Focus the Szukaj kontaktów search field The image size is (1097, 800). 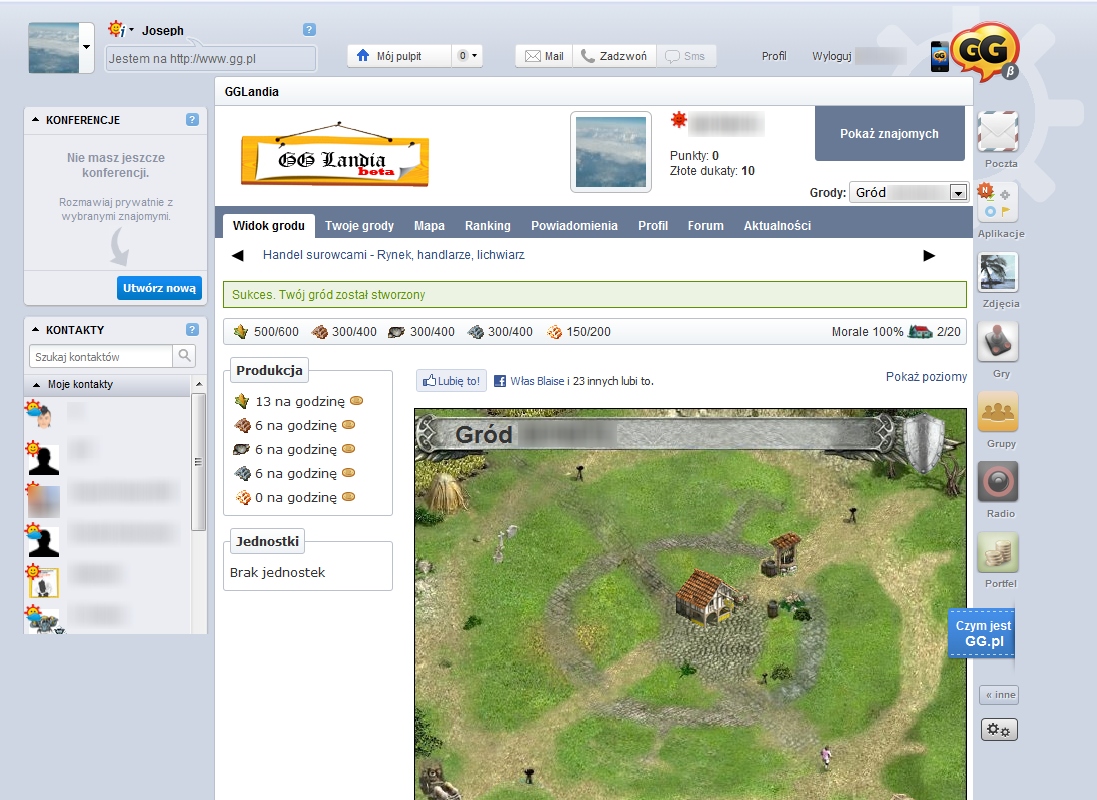pyautogui.click(x=101, y=356)
